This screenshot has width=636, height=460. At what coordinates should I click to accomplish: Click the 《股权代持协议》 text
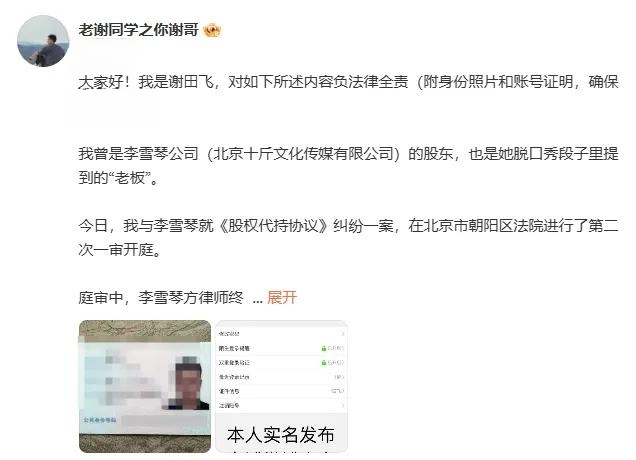[x=273, y=226]
